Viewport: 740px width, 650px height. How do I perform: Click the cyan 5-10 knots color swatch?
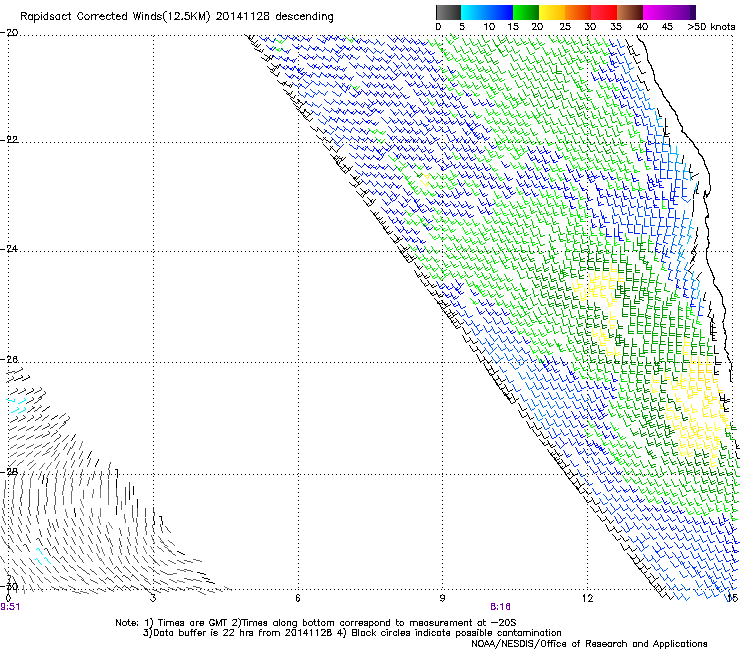[x=474, y=12]
